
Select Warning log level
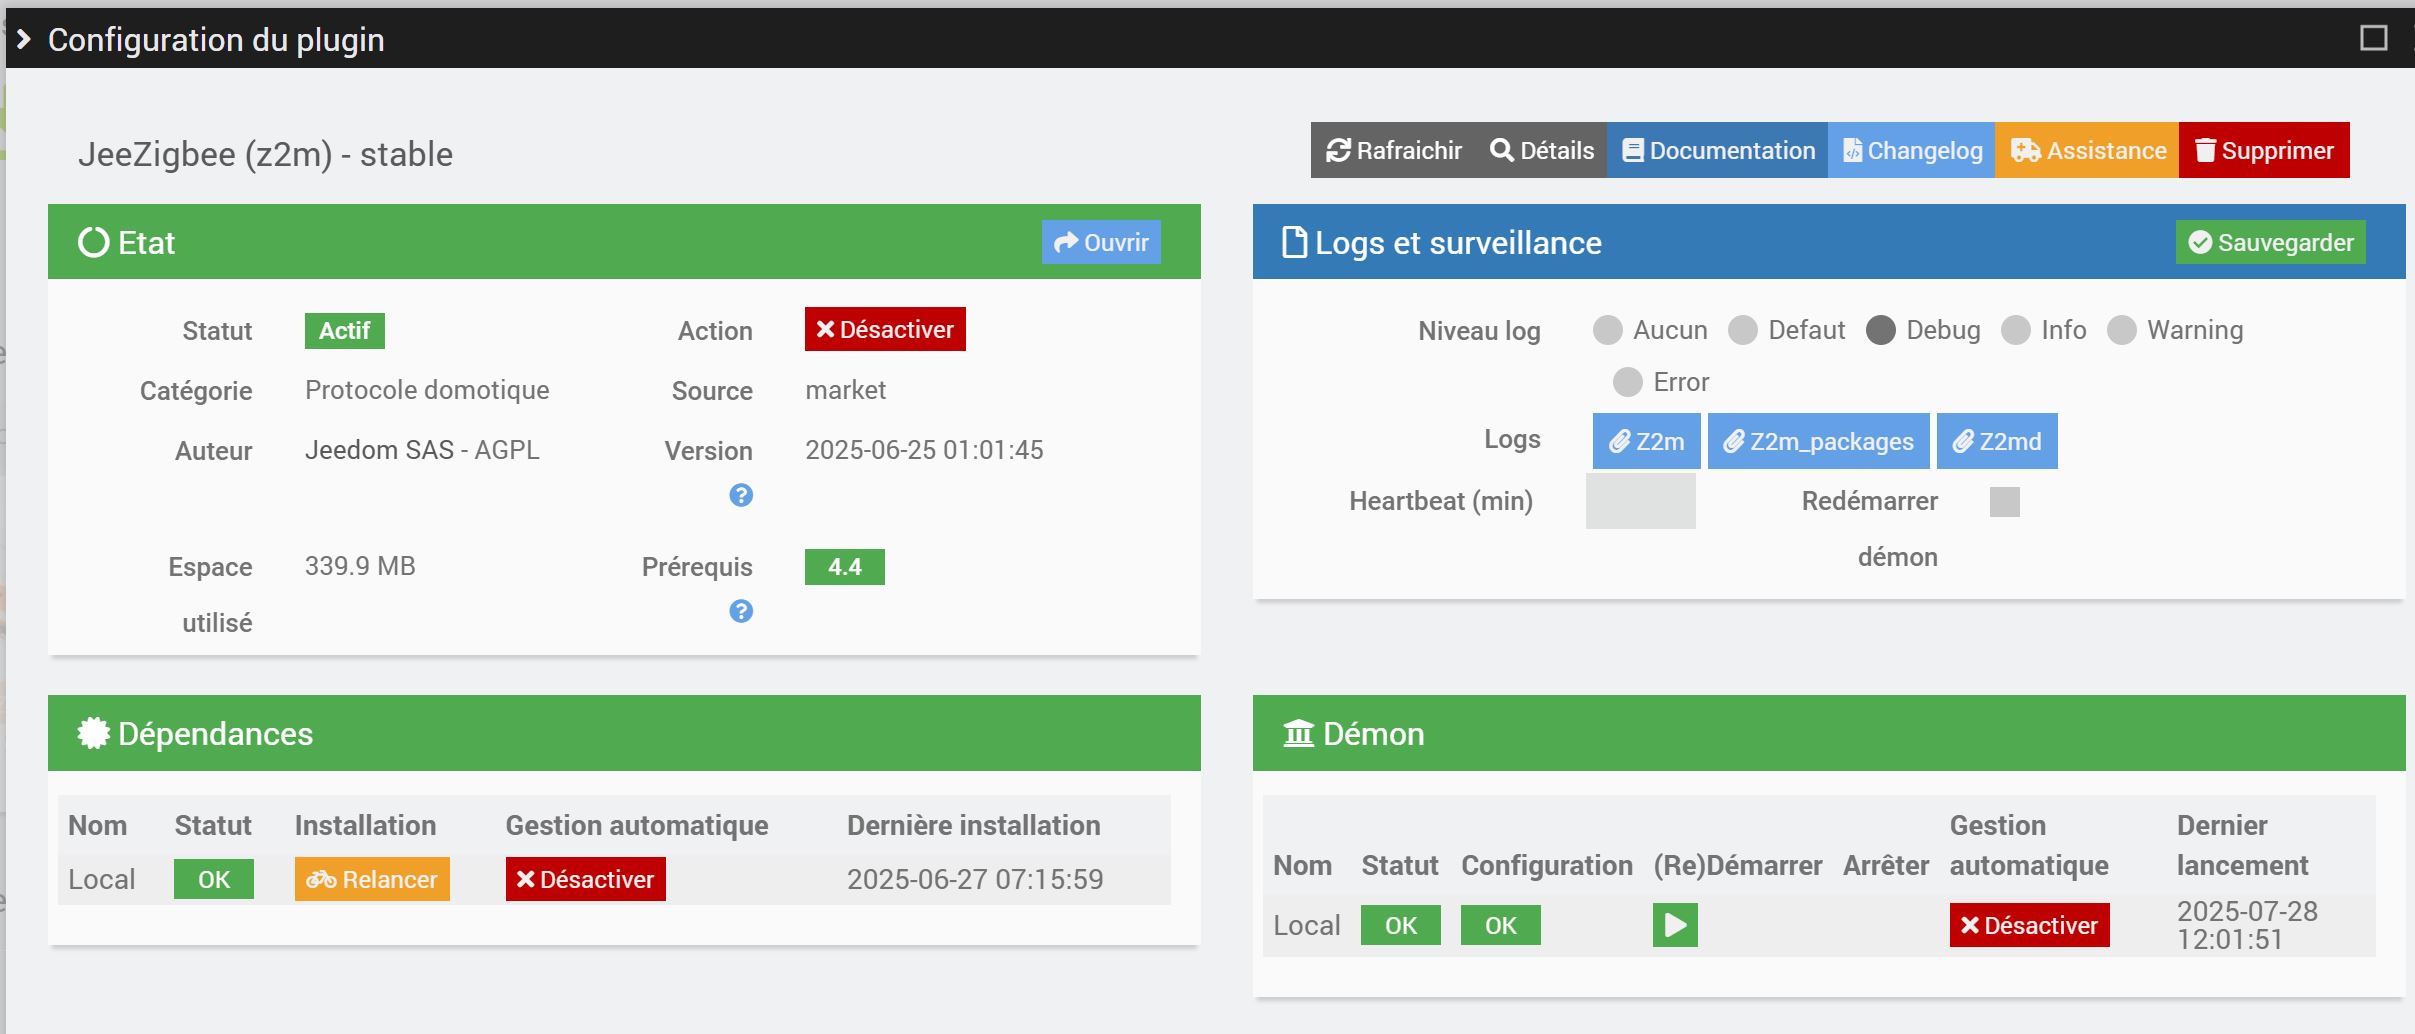[2121, 330]
